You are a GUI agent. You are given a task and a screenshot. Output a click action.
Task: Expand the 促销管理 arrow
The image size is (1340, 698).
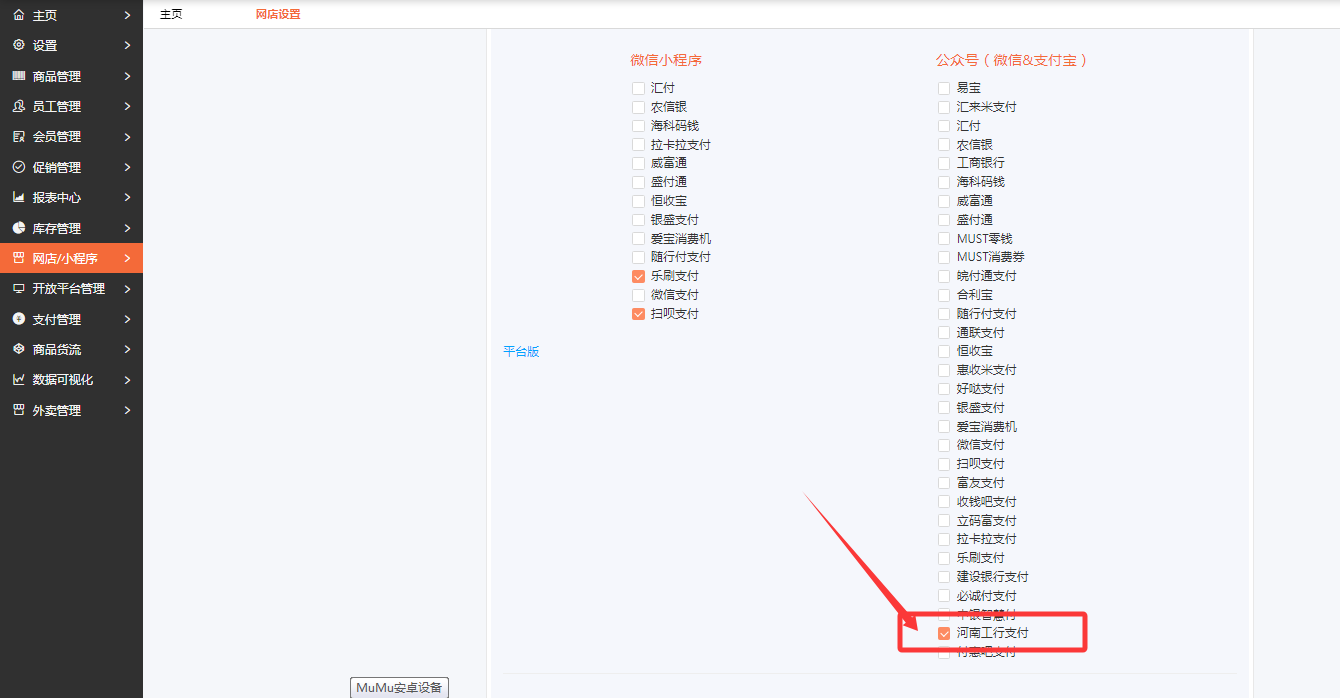pos(127,167)
